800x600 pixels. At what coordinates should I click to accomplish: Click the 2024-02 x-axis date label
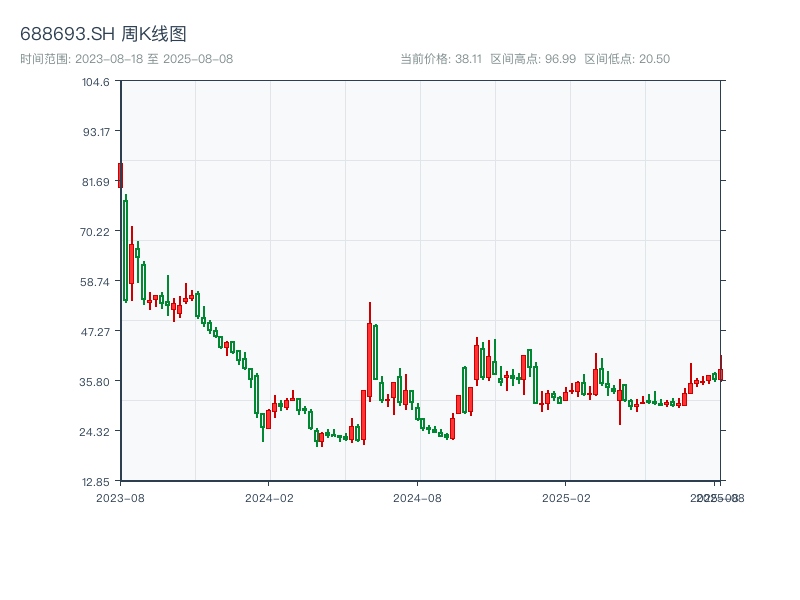[x=270, y=497]
